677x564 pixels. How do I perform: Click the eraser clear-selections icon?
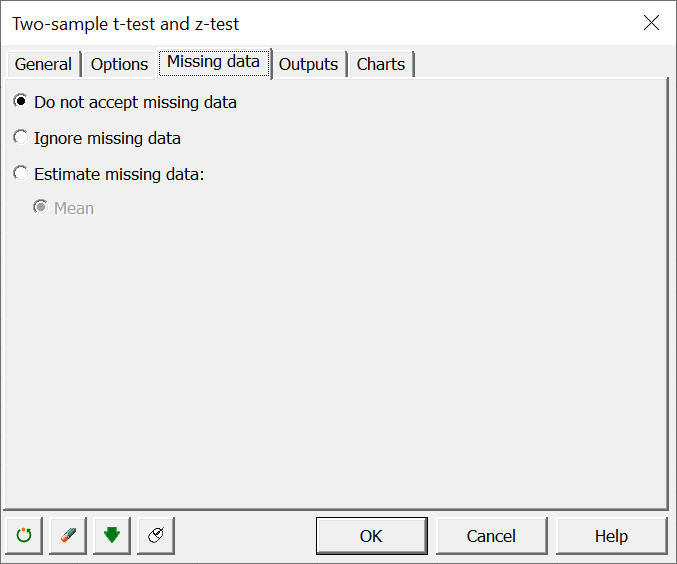click(x=68, y=535)
